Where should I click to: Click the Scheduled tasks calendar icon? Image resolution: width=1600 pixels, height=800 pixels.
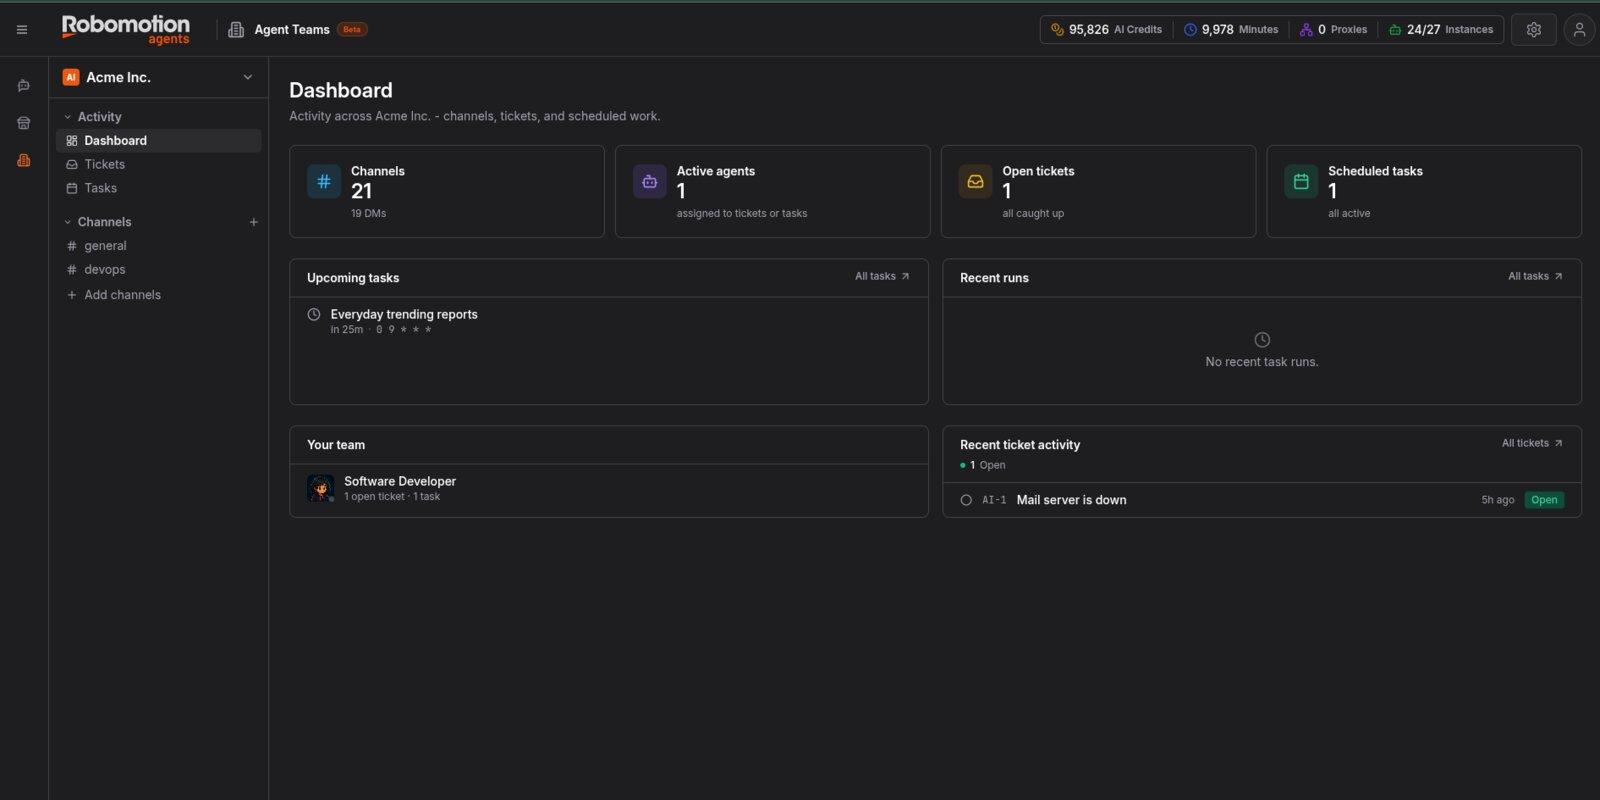pos(1301,181)
